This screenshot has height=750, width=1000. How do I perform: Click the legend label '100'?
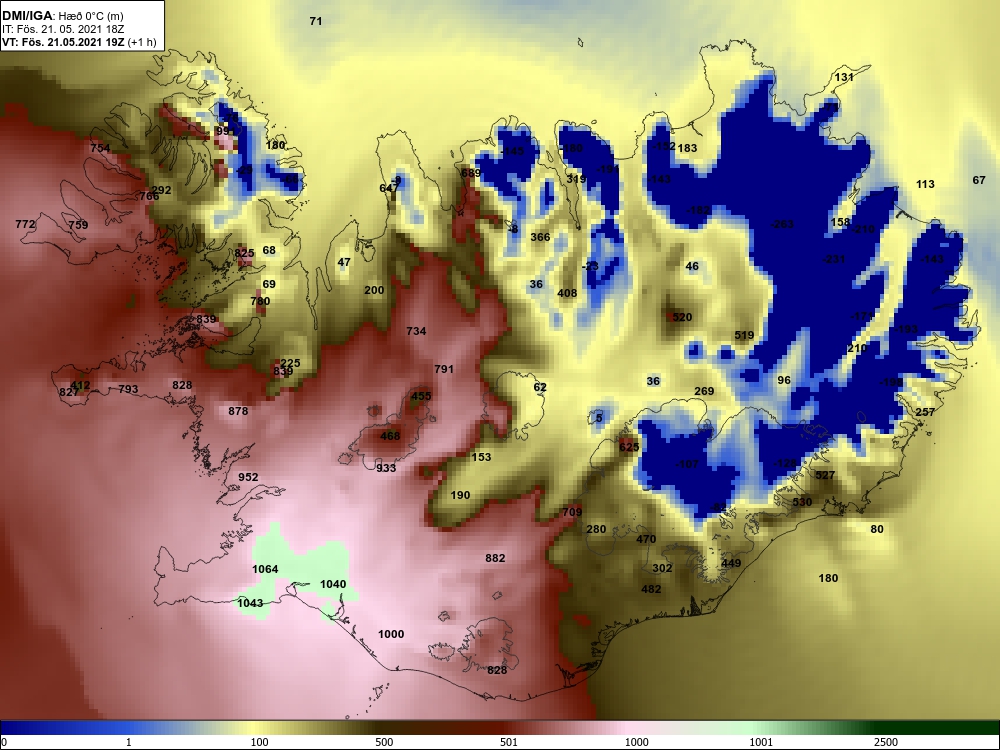tap(259, 742)
